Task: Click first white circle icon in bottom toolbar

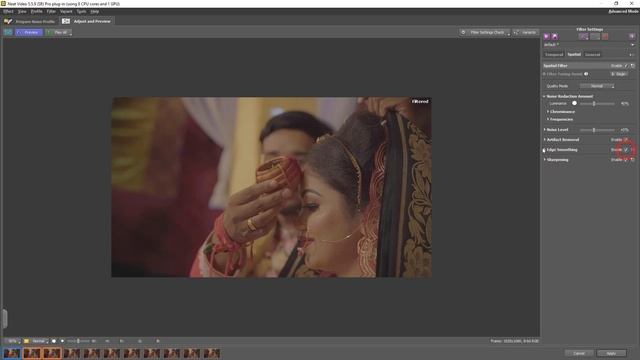Action: 54,341
